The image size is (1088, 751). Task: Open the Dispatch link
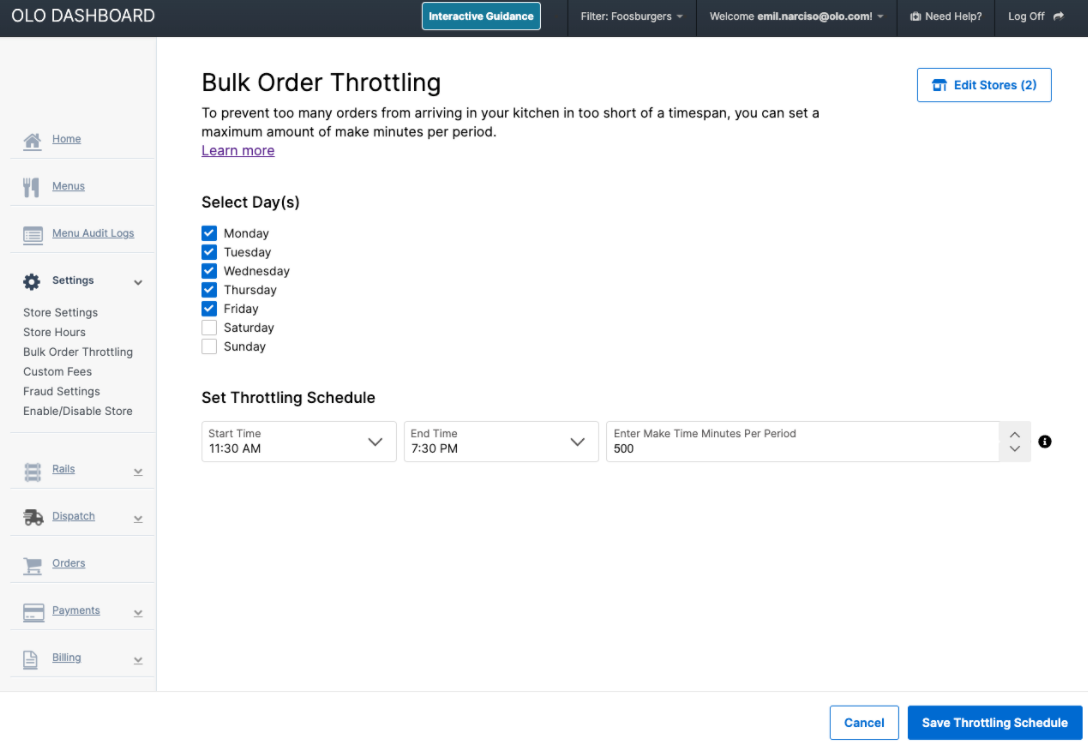(x=73, y=516)
